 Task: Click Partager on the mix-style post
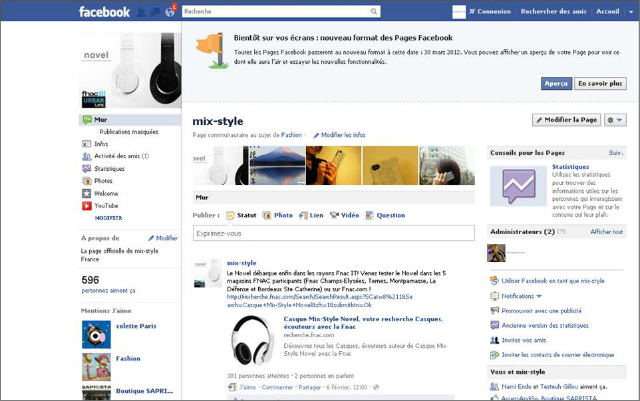(309, 387)
